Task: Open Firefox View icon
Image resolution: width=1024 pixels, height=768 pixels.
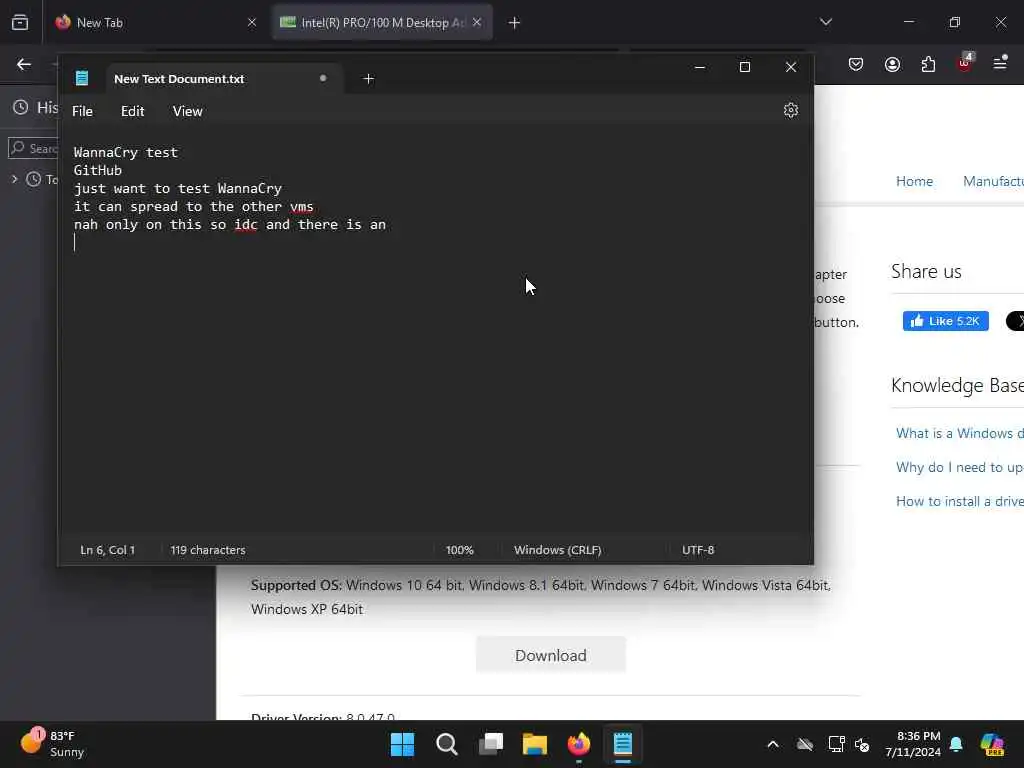Action: coord(20,23)
